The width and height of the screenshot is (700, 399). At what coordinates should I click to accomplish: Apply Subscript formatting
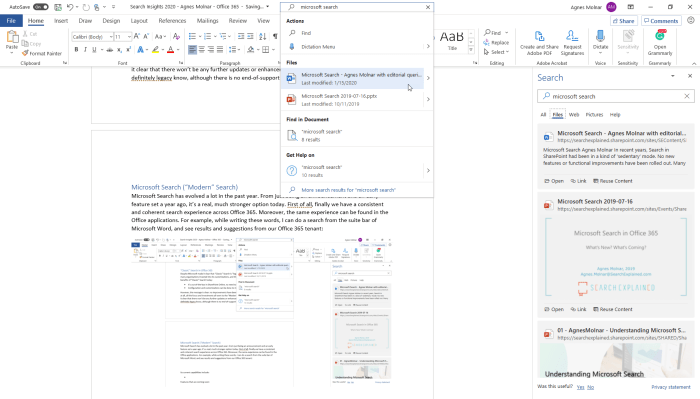(x=120, y=50)
